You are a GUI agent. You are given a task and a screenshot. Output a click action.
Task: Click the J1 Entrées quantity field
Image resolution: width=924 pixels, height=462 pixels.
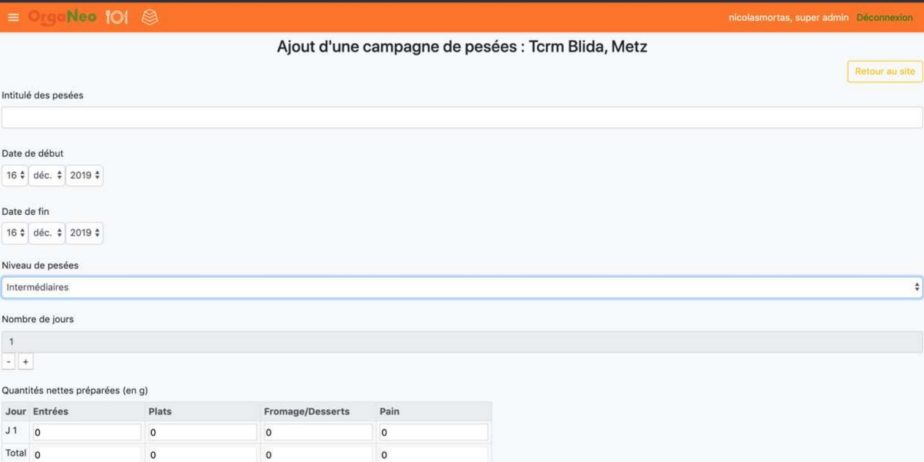pyautogui.click(x=87, y=433)
